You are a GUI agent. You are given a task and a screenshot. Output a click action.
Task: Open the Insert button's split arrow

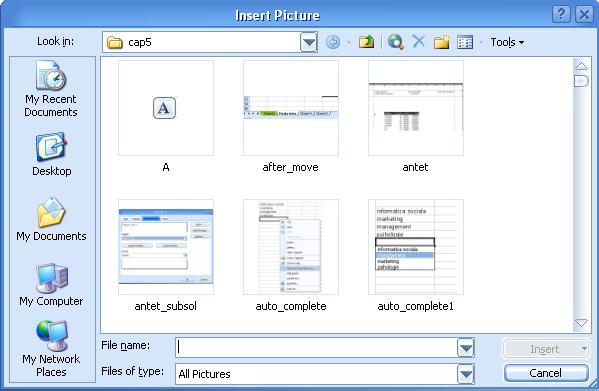click(x=584, y=348)
